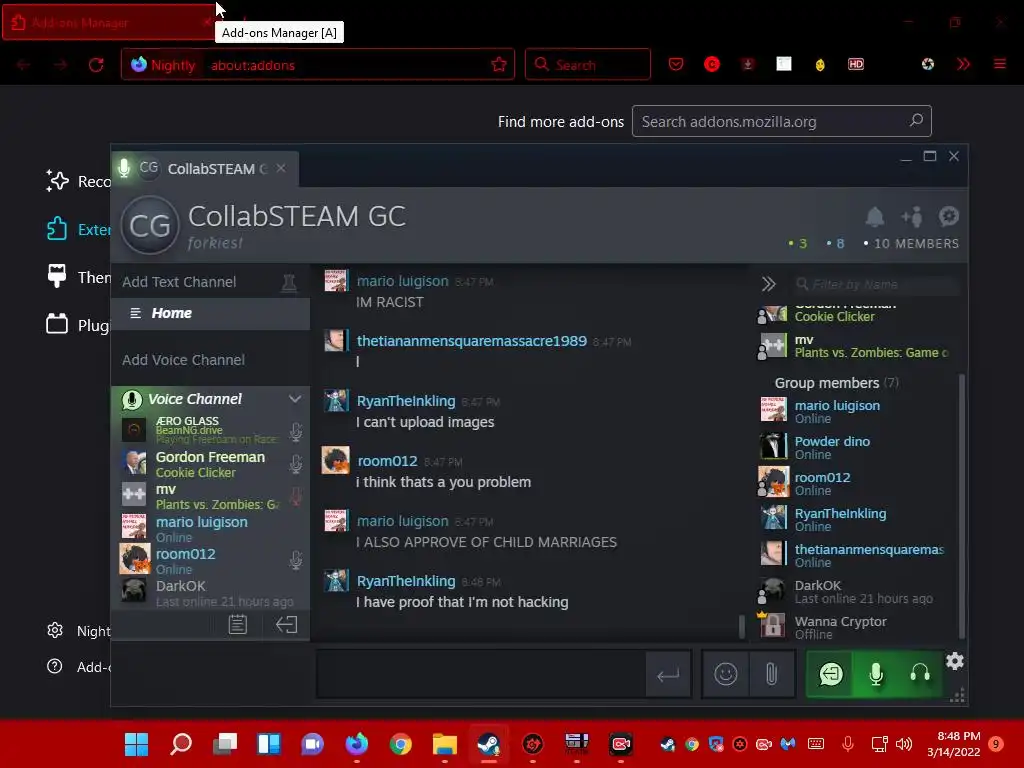Click the chat message input box
Viewport: 1024px width, 768px height.
click(x=482, y=674)
